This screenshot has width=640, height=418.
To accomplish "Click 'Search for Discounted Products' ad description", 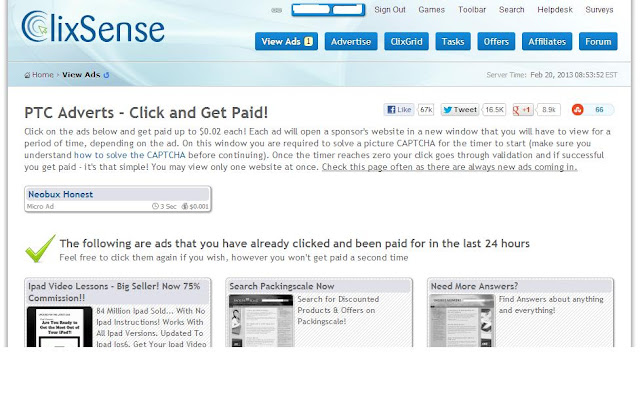I will [x=338, y=310].
